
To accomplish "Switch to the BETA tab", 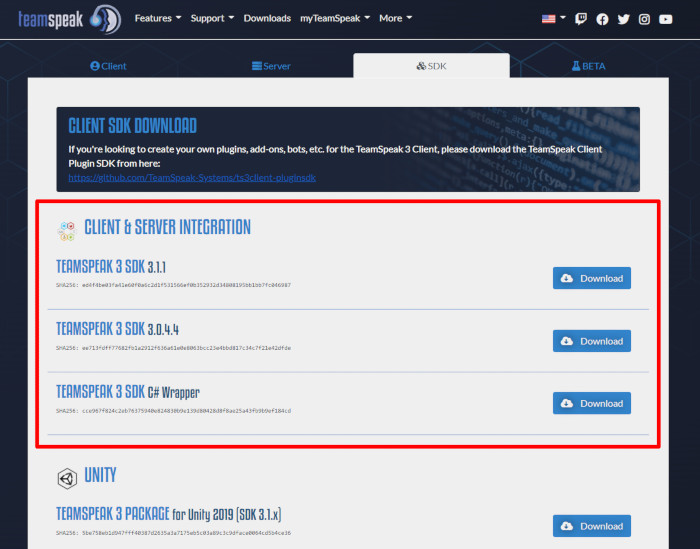I will pyautogui.click(x=588, y=66).
